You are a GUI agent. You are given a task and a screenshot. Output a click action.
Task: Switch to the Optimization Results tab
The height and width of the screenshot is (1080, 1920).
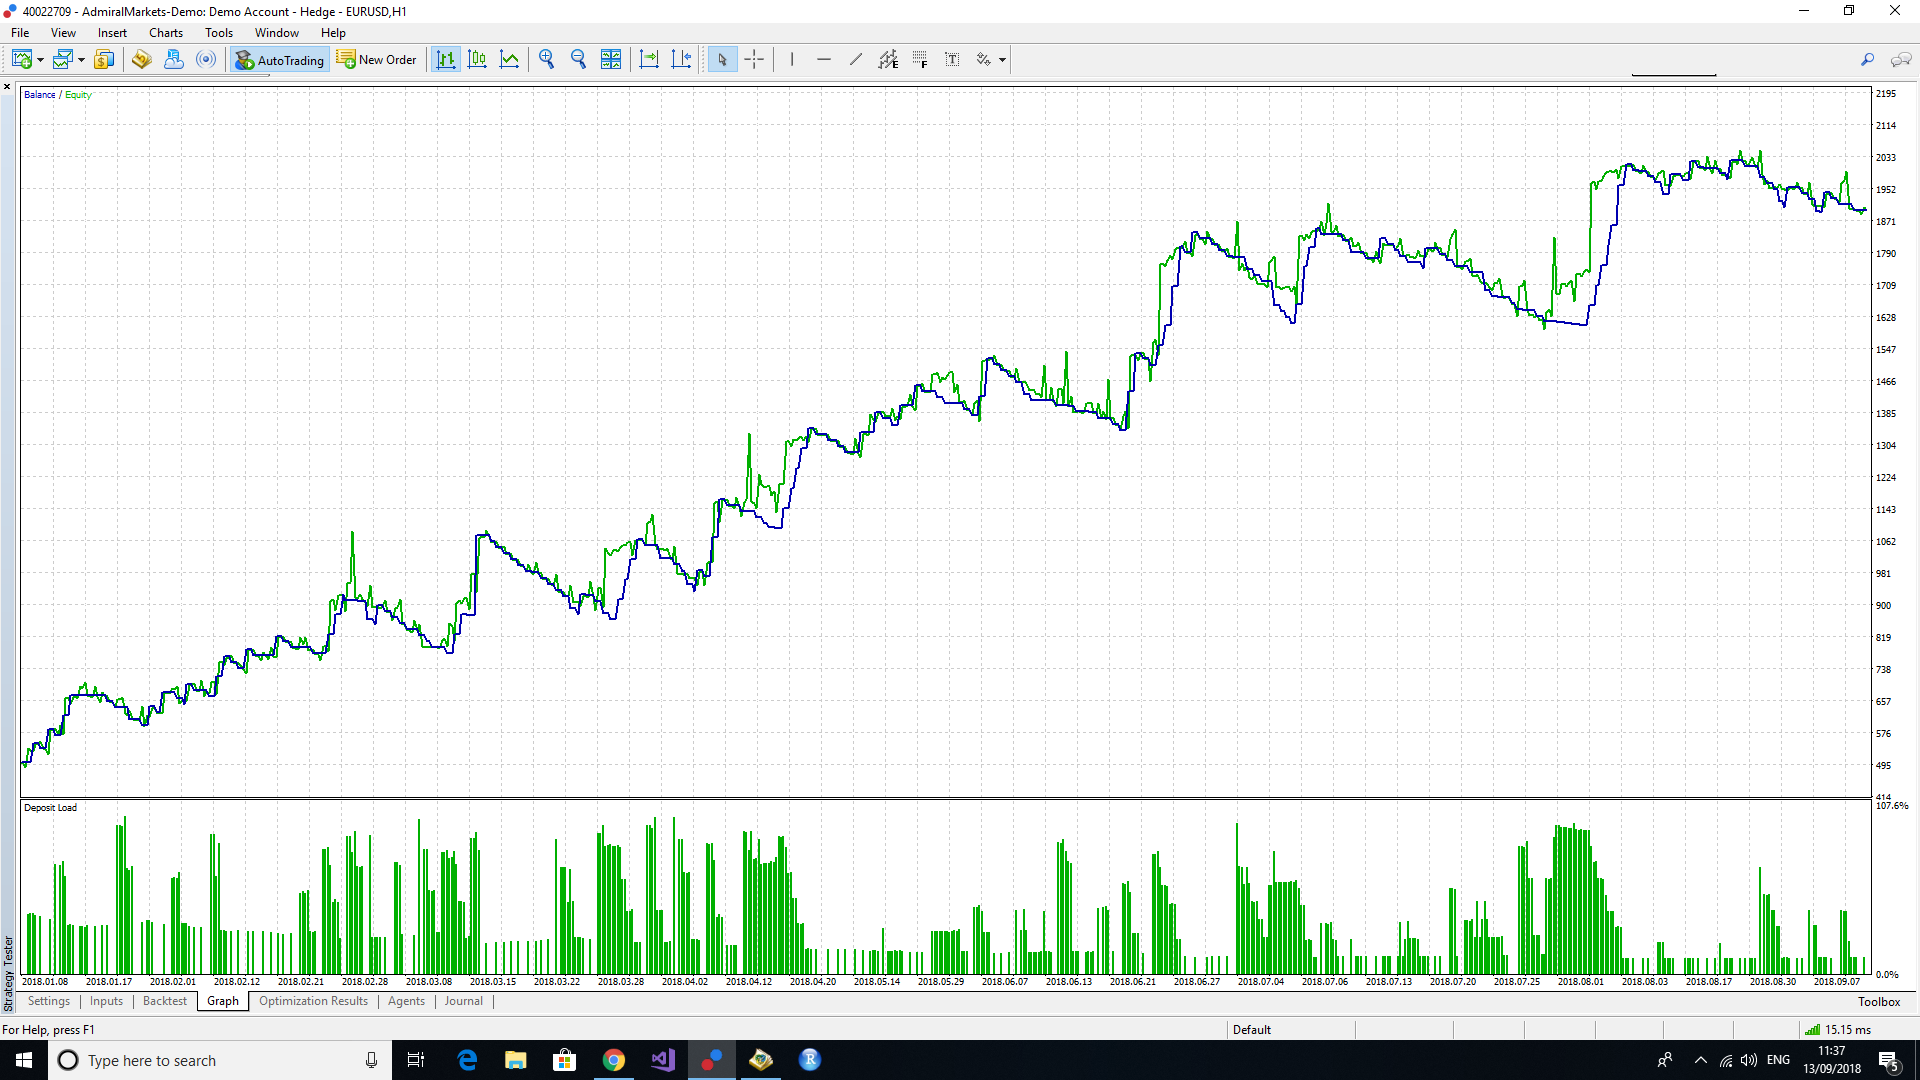pyautogui.click(x=313, y=1001)
